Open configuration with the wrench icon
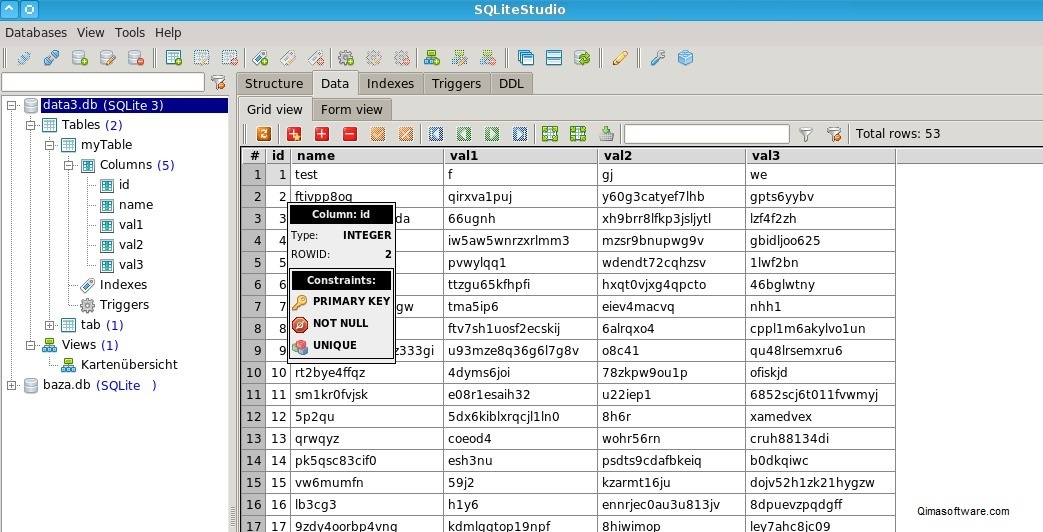Screen dimensions: 1043x532 [x=658, y=59]
